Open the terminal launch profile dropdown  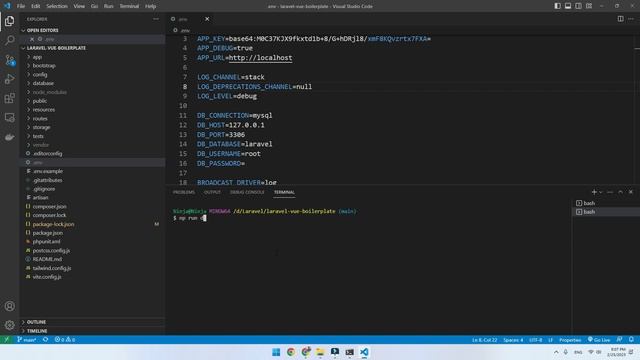(601, 192)
